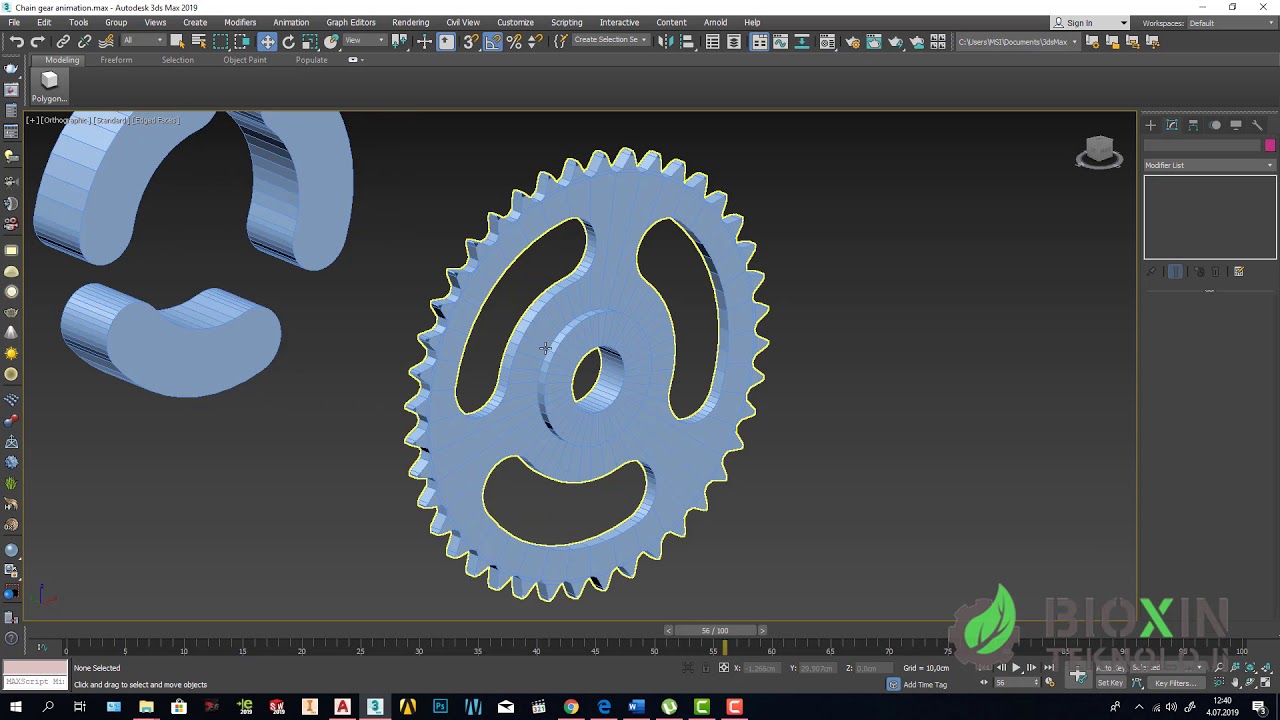Open the Modify panel tab icon
This screenshot has width=1280, height=720.
pos(1172,125)
